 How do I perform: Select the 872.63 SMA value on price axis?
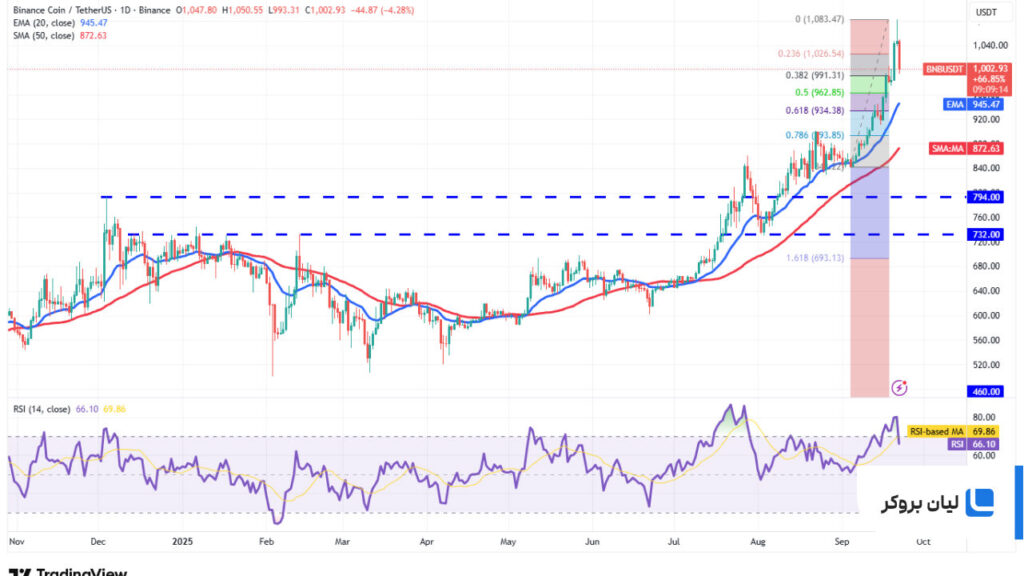coord(985,149)
